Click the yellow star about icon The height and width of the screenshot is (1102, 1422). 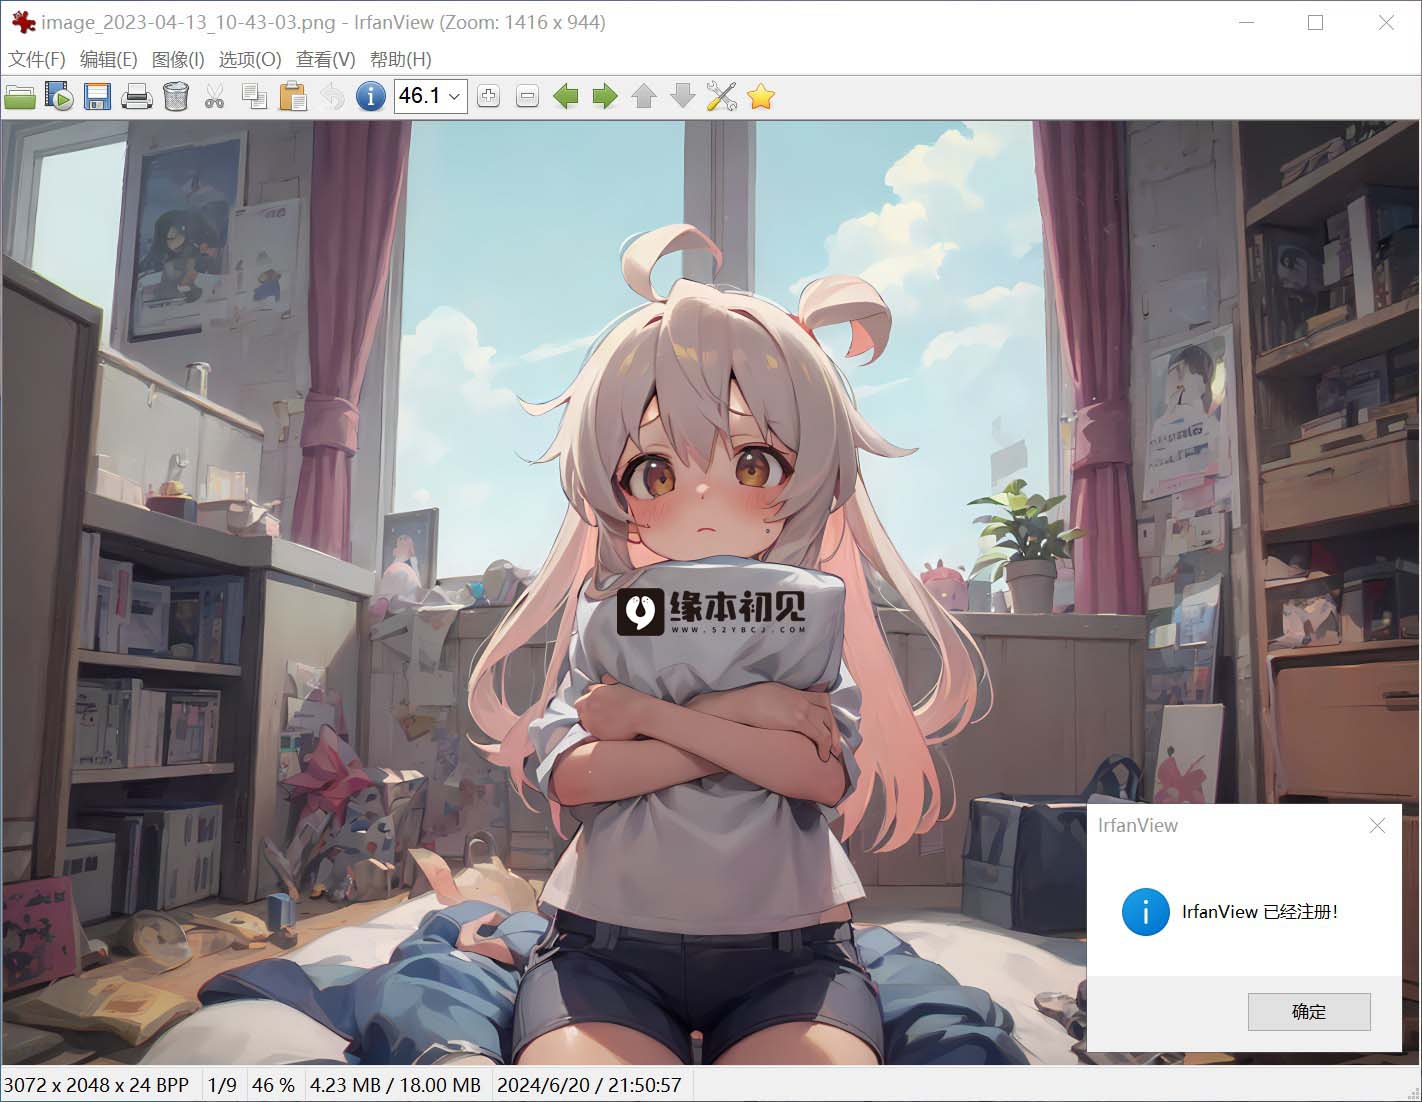(761, 97)
